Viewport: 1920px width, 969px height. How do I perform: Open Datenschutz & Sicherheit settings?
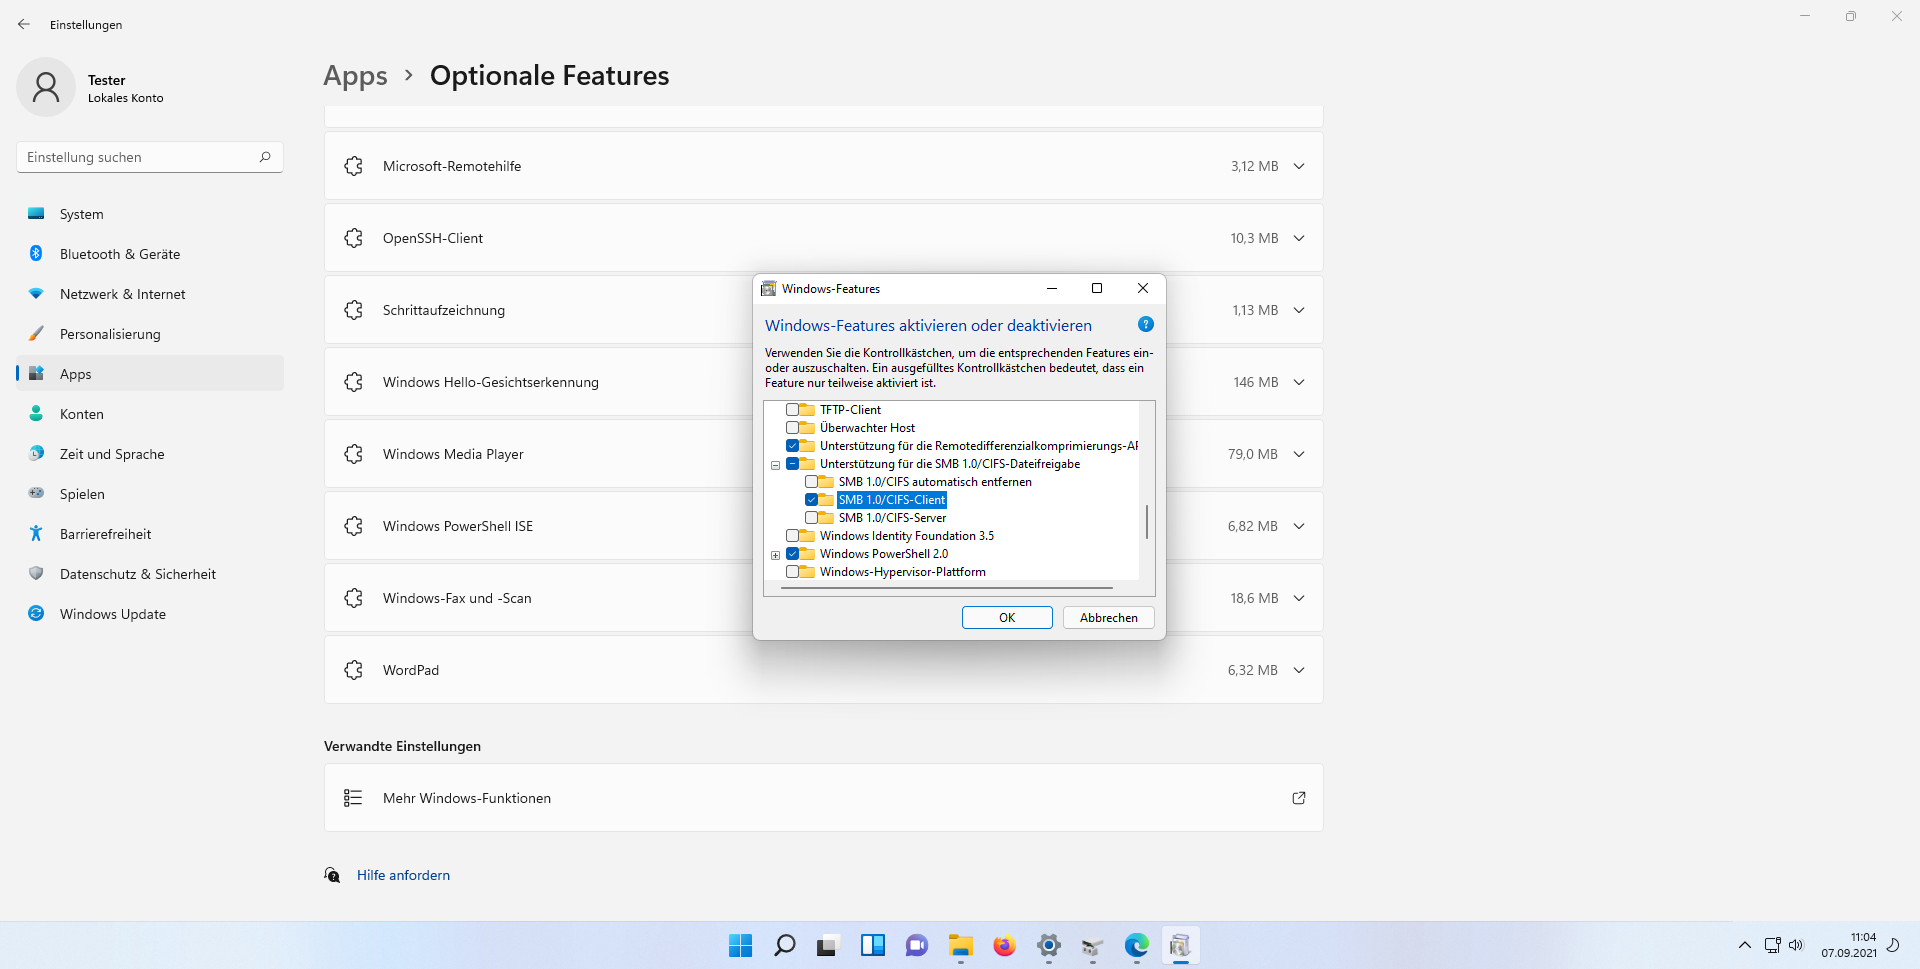[x=150, y=574]
